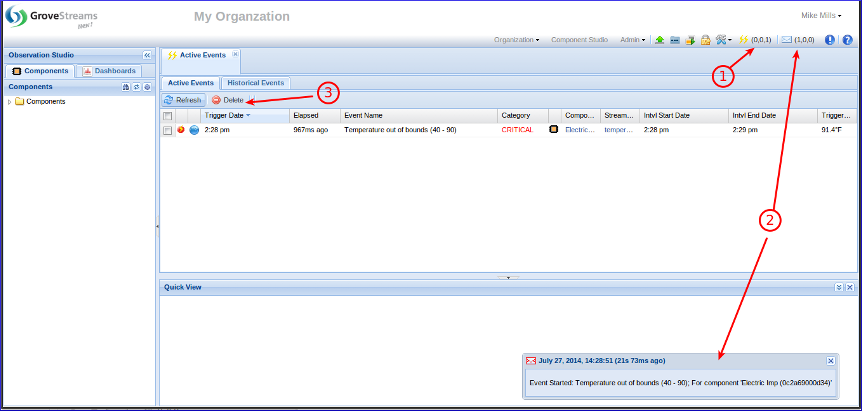Open the Organization dropdown menu

pyautogui.click(x=516, y=40)
